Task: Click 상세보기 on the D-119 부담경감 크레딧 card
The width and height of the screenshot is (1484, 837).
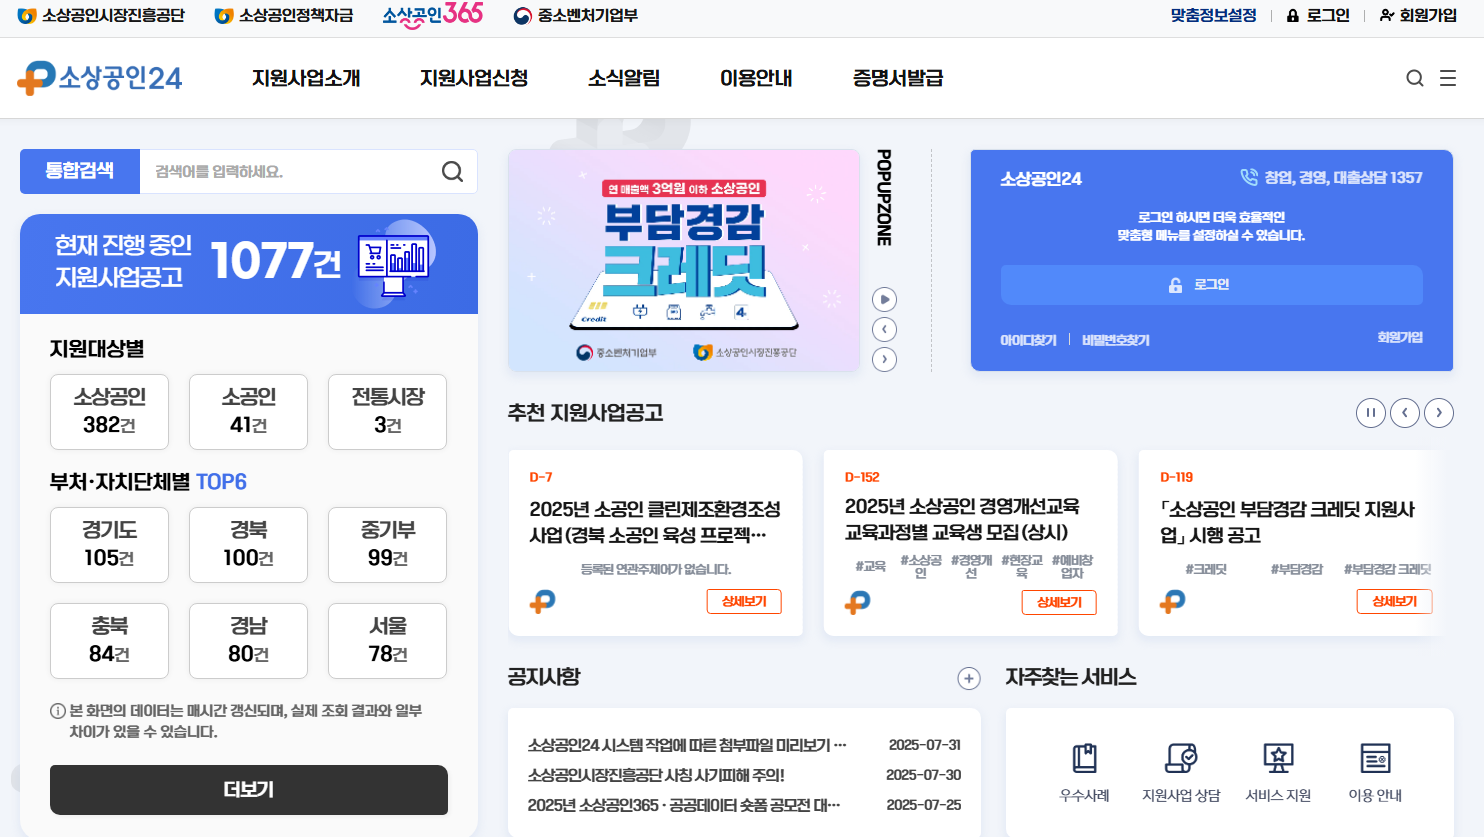Action: click(1394, 601)
